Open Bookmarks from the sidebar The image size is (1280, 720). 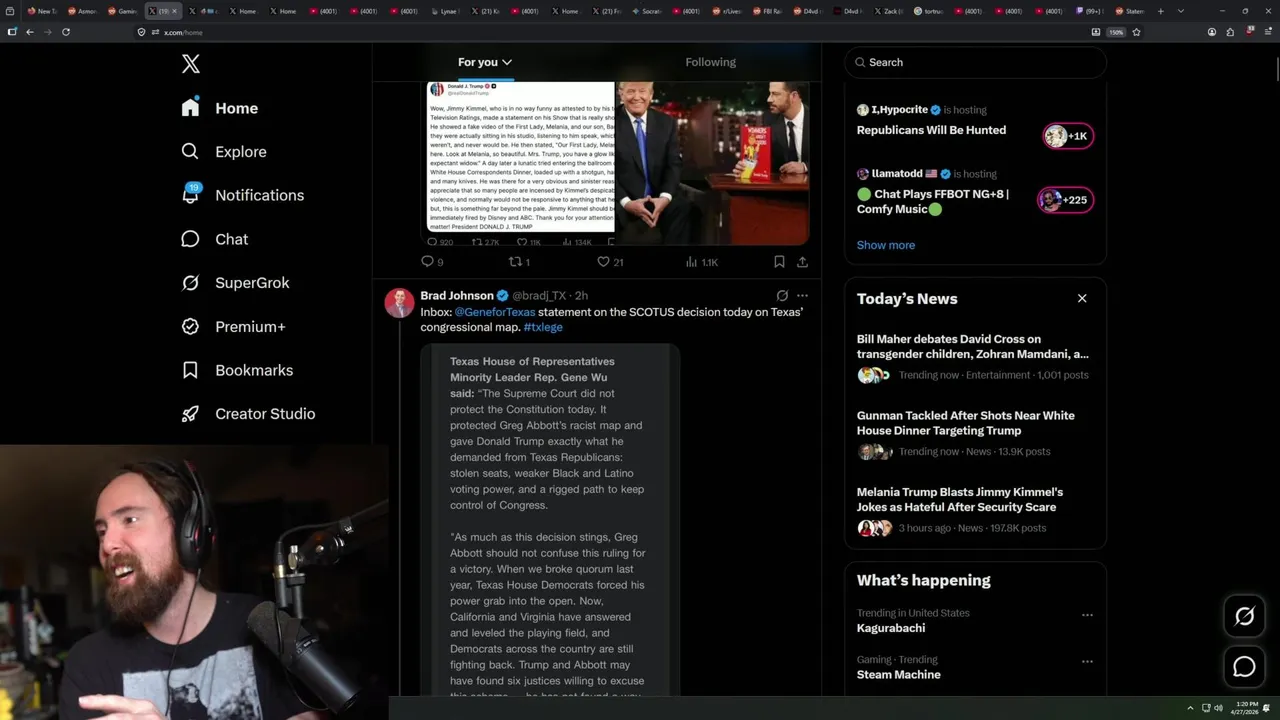point(237,370)
